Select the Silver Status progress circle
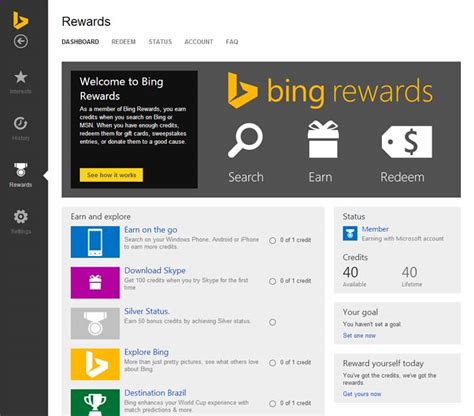The width and height of the screenshot is (474, 416). tap(272, 322)
